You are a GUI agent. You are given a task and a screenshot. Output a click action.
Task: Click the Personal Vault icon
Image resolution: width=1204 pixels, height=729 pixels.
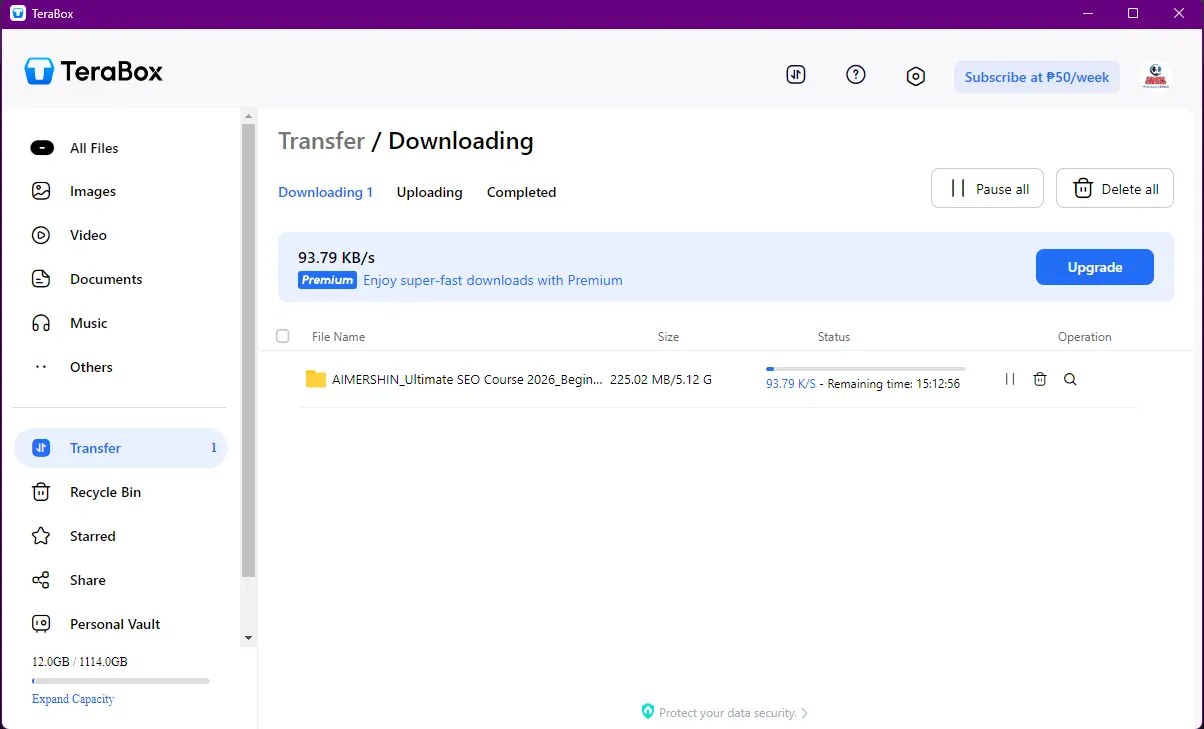pyautogui.click(x=41, y=624)
